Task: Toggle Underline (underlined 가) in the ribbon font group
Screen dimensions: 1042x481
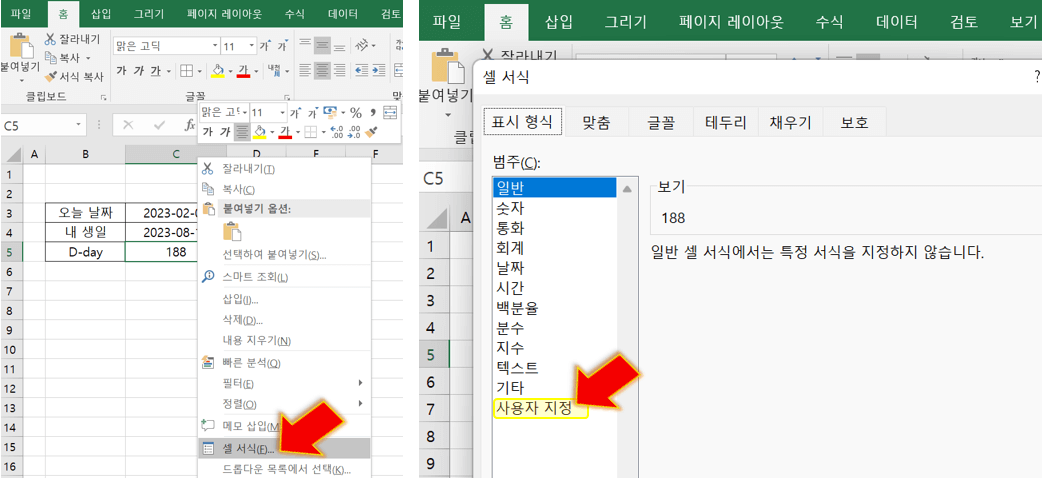Action: pyautogui.click(x=156, y=70)
